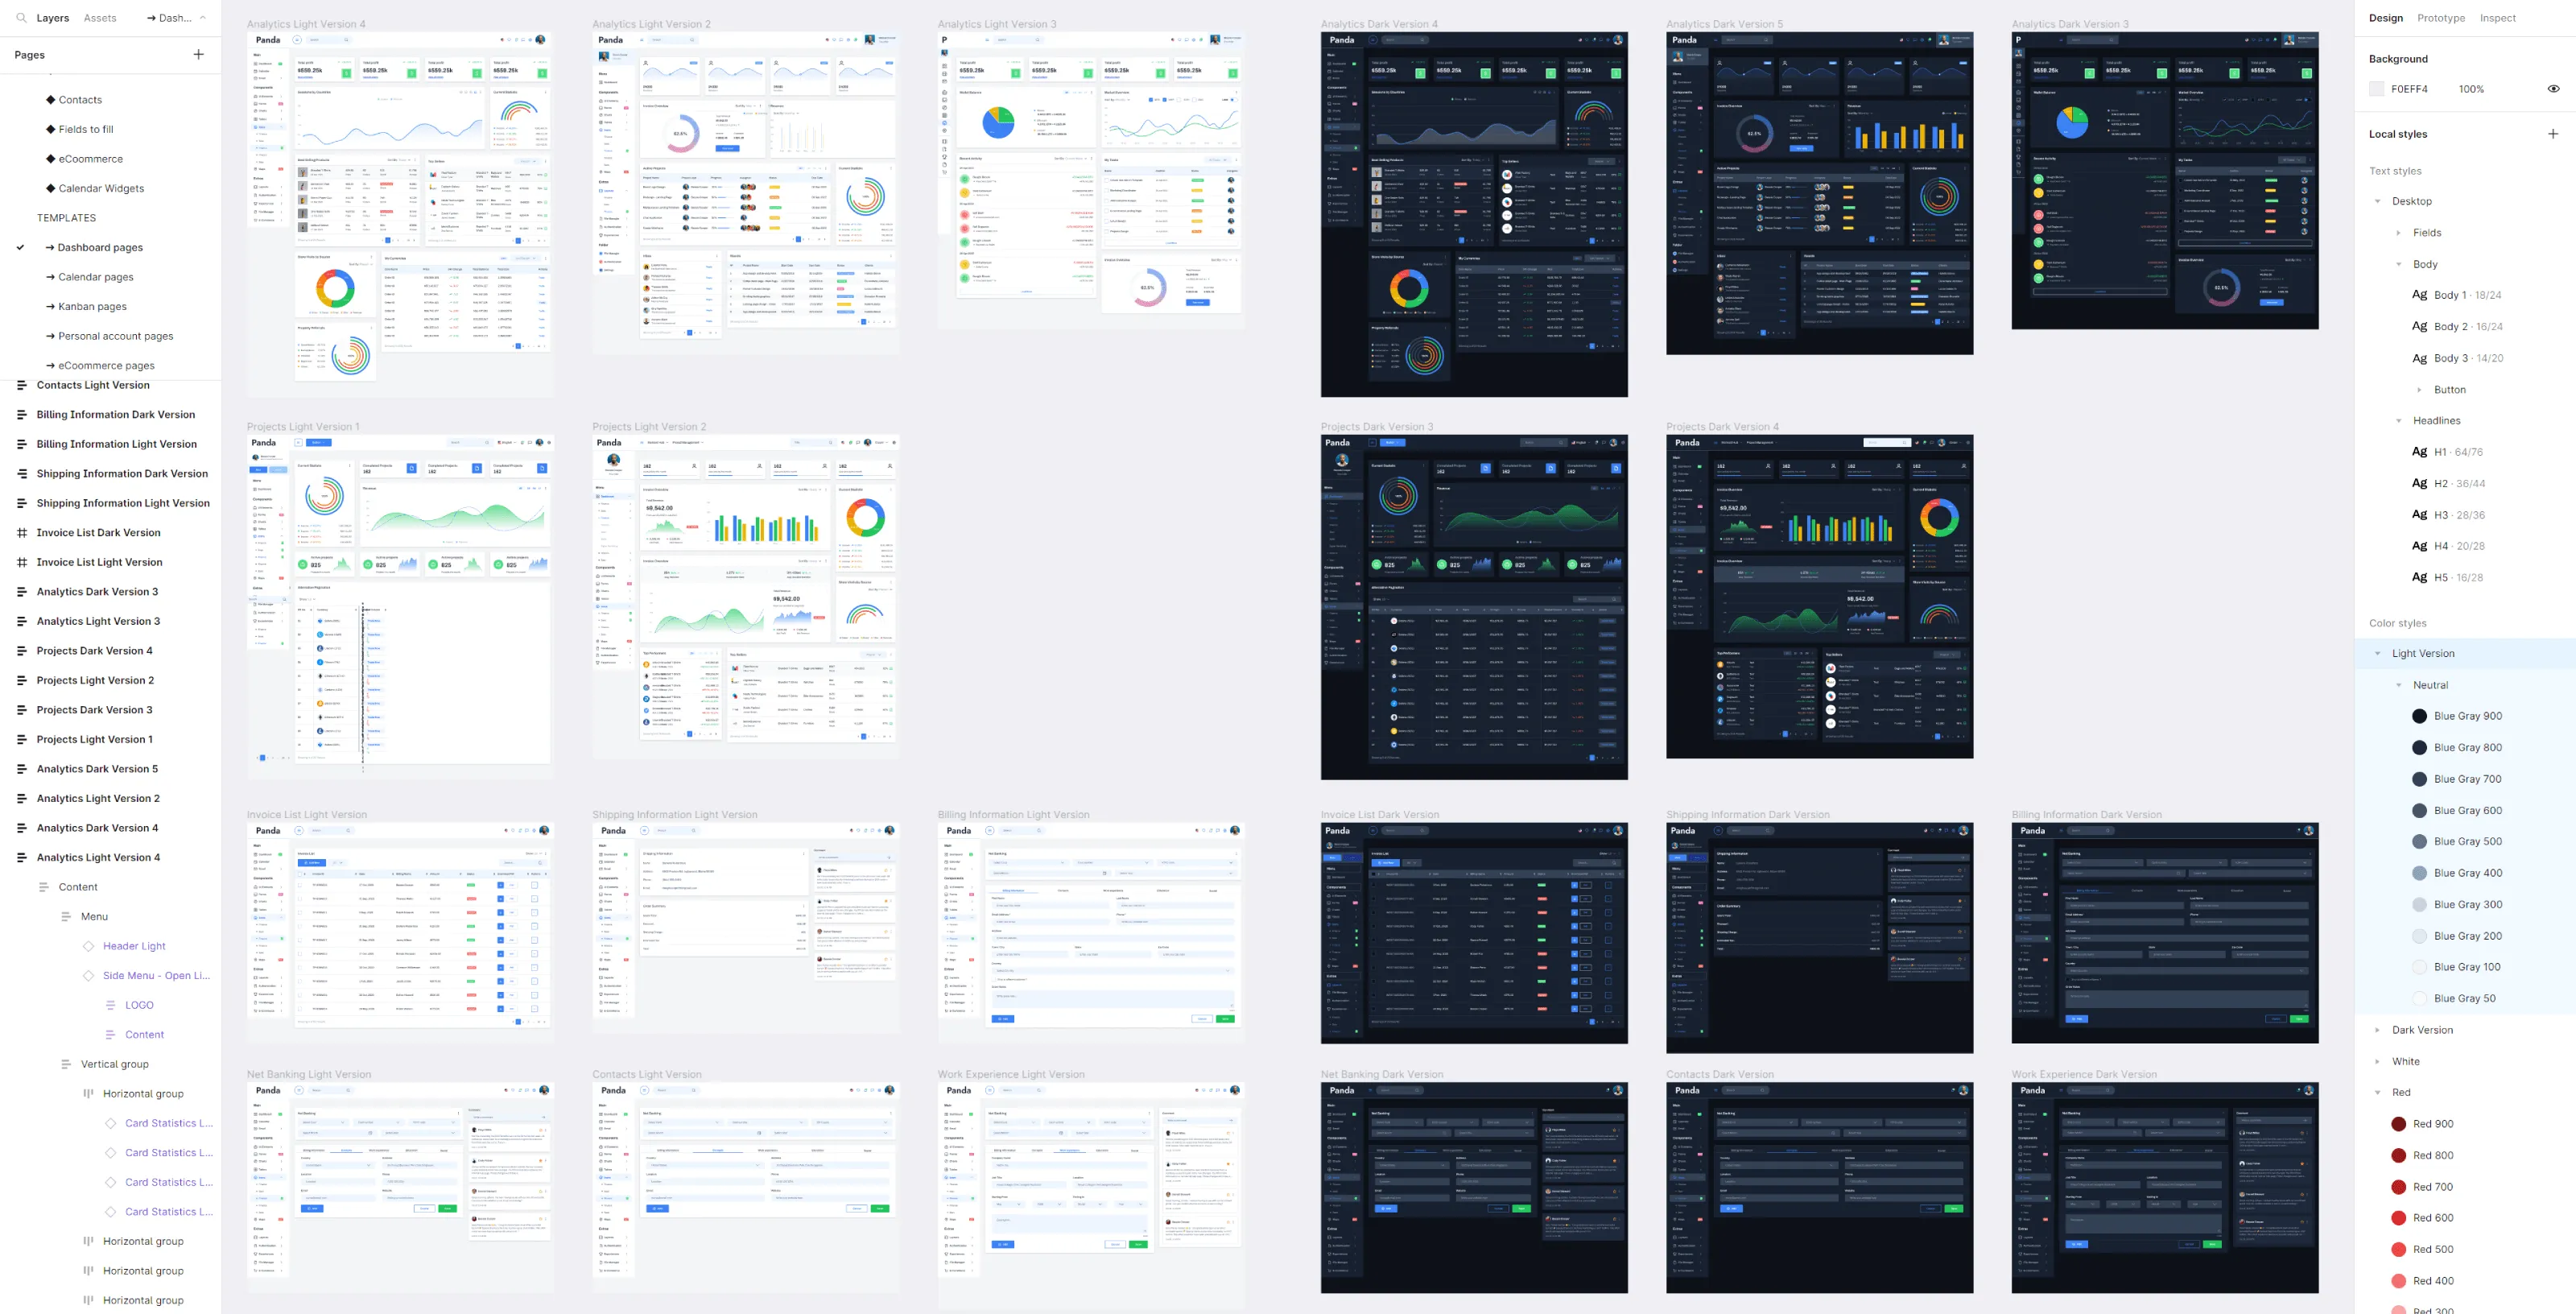Collapse the Desktop text styles group
The height and width of the screenshot is (1314, 2576).
[x=2377, y=201]
